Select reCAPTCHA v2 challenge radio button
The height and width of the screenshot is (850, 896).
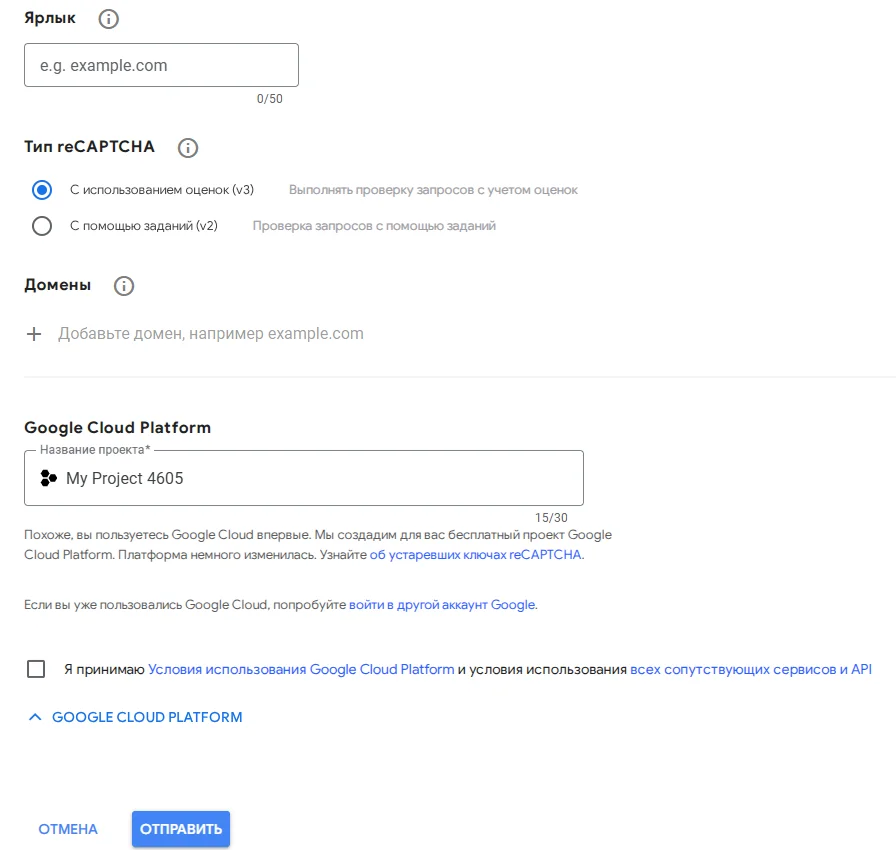coord(42,226)
